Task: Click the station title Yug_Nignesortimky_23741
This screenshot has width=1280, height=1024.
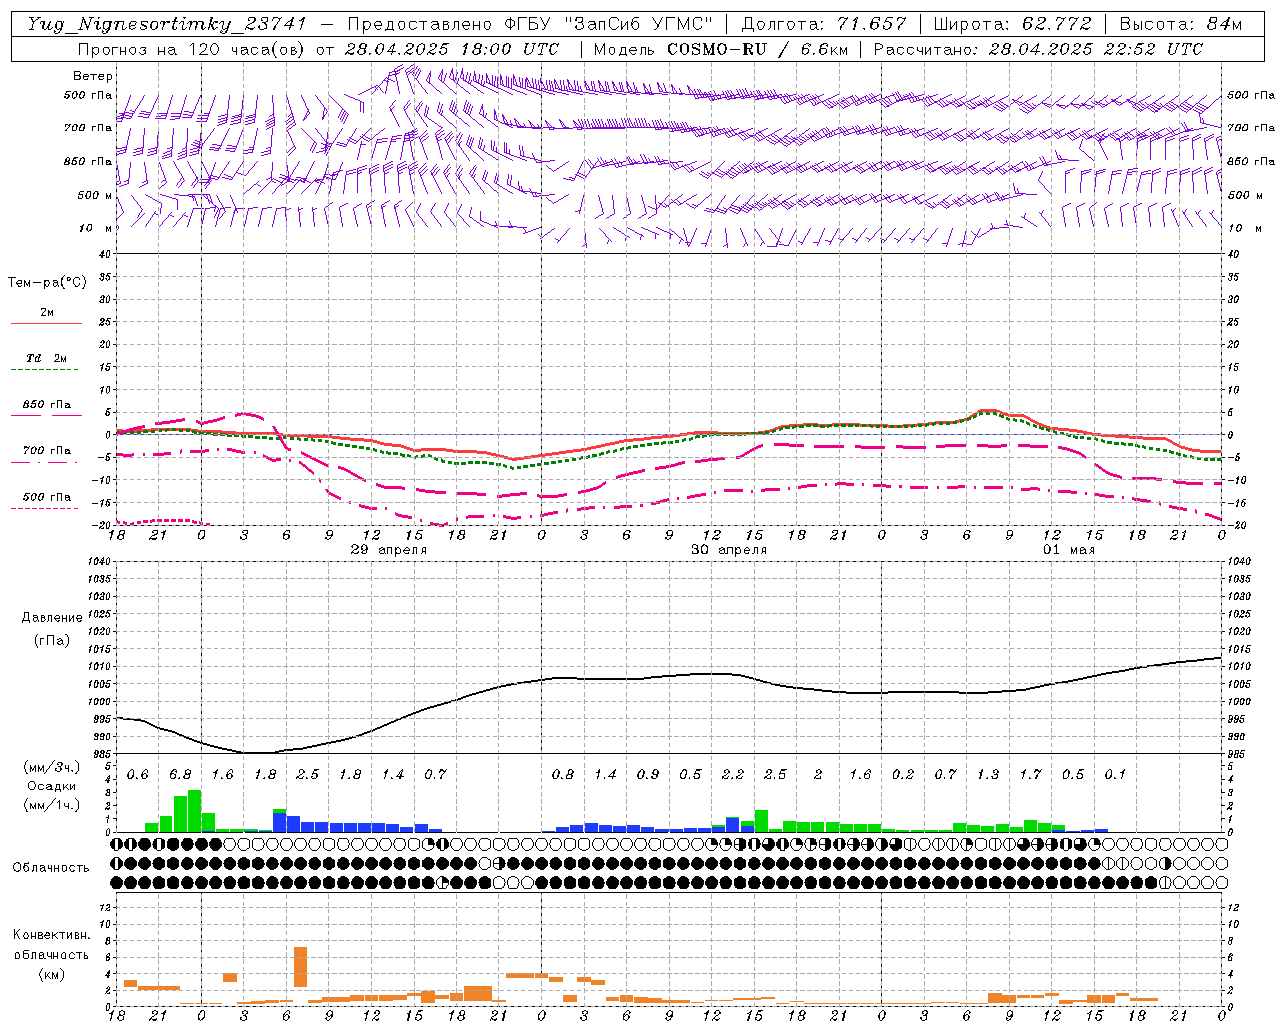Action: 166,24
